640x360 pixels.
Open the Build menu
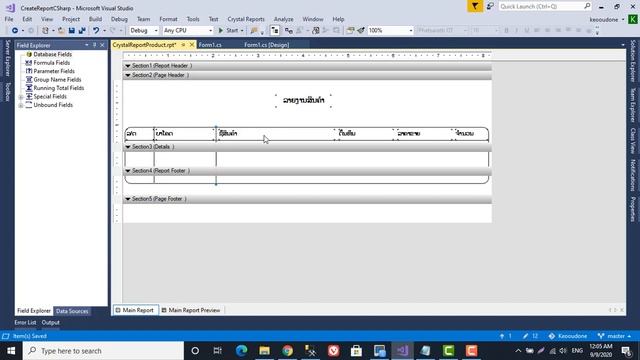coord(95,19)
